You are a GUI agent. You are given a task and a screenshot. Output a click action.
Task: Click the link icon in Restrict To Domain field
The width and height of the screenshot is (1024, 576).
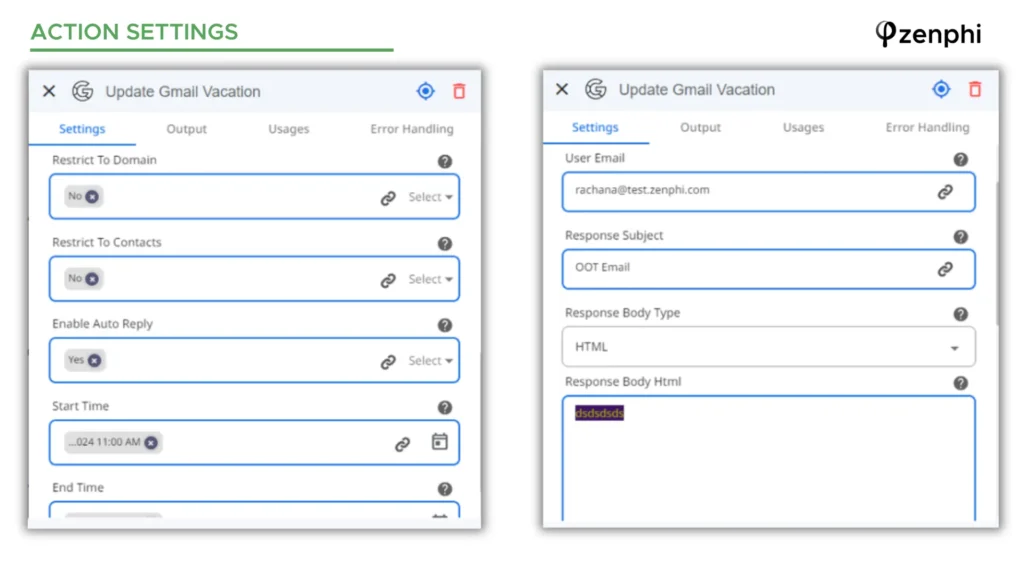tap(388, 198)
